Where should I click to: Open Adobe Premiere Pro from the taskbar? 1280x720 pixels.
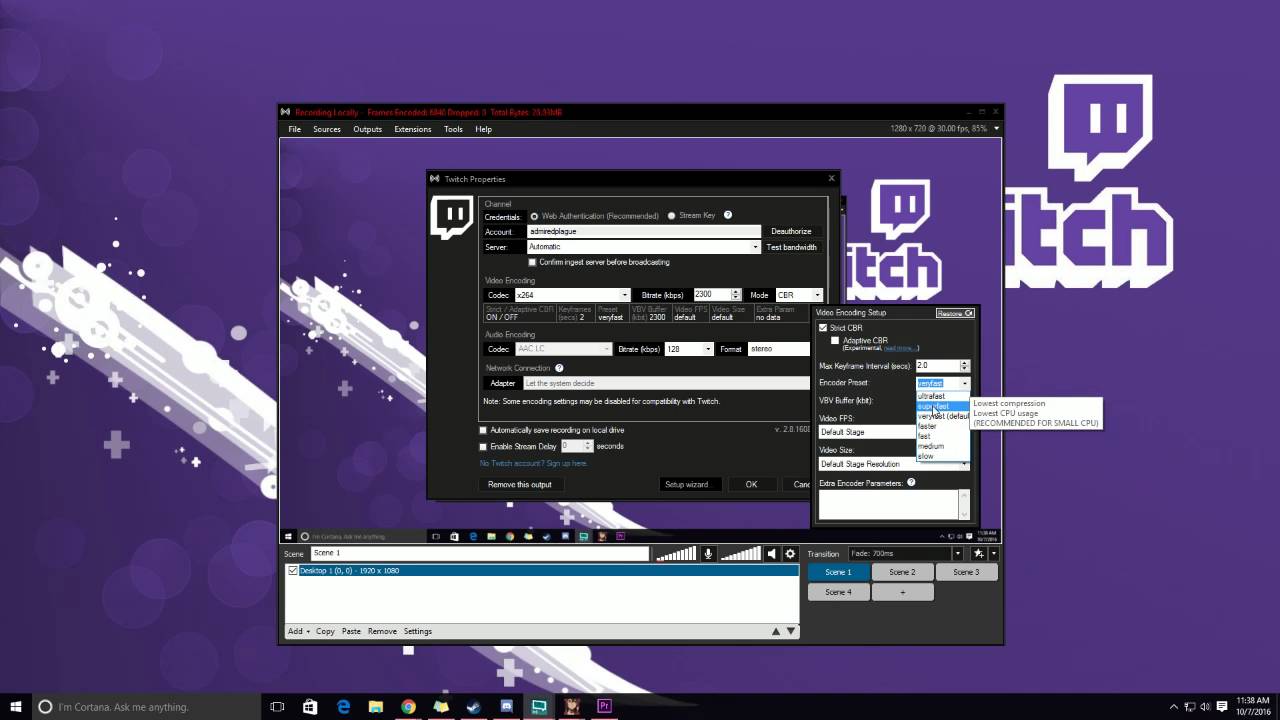click(604, 707)
